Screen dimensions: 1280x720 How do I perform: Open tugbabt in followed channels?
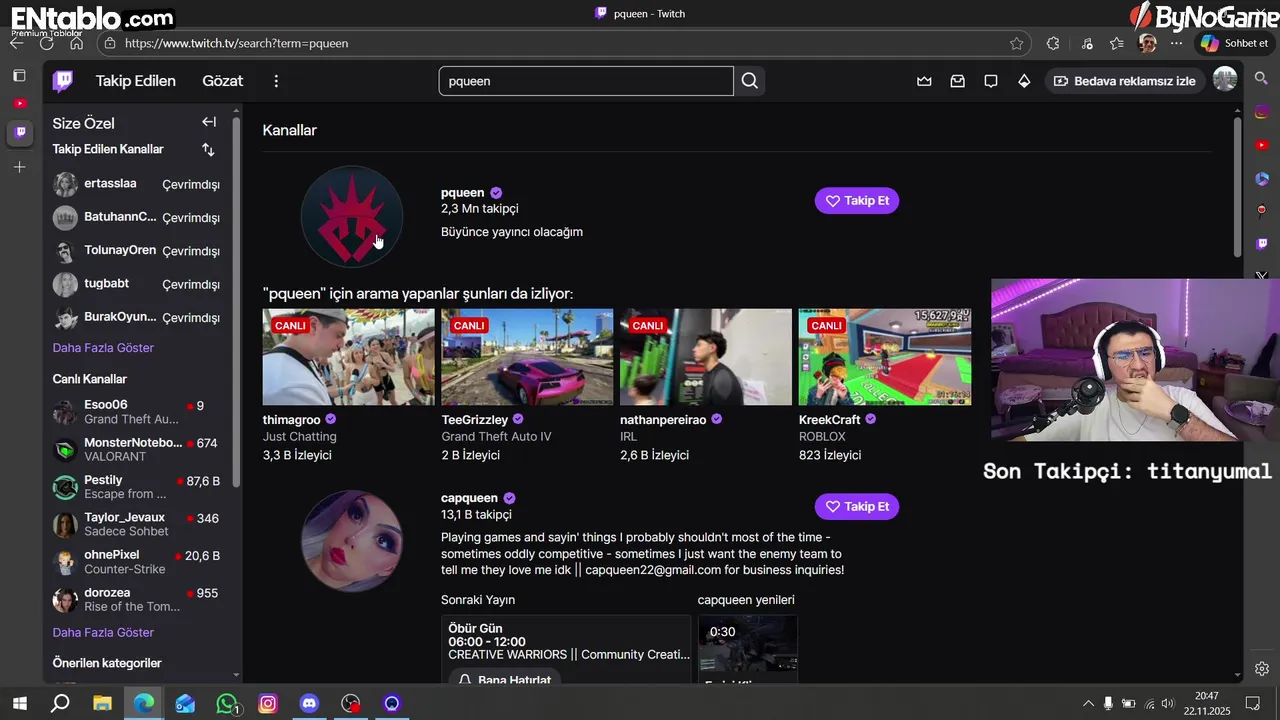coord(136,284)
